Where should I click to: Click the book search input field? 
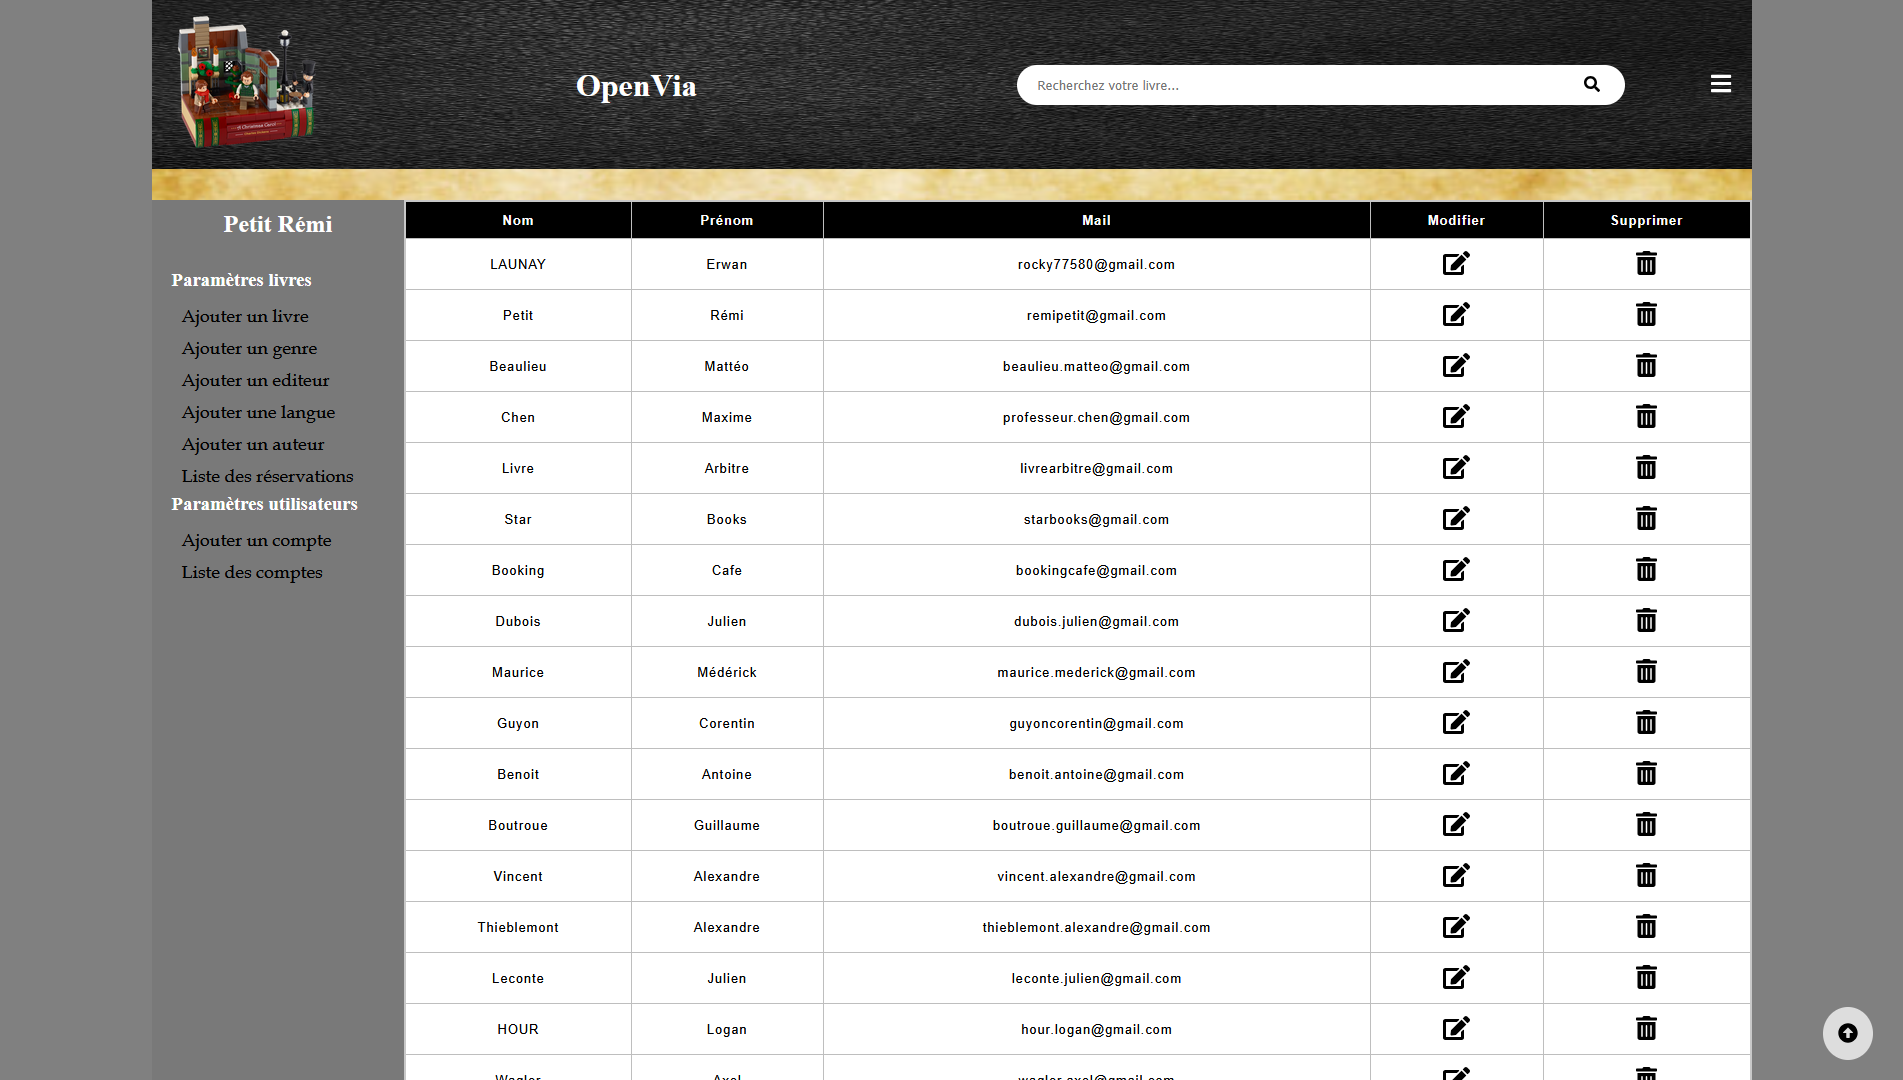1300,85
